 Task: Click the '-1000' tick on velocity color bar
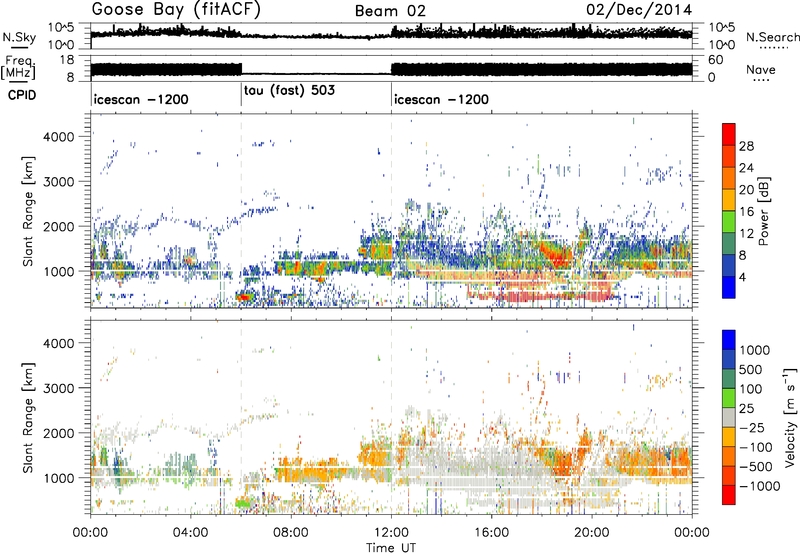(760, 486)
